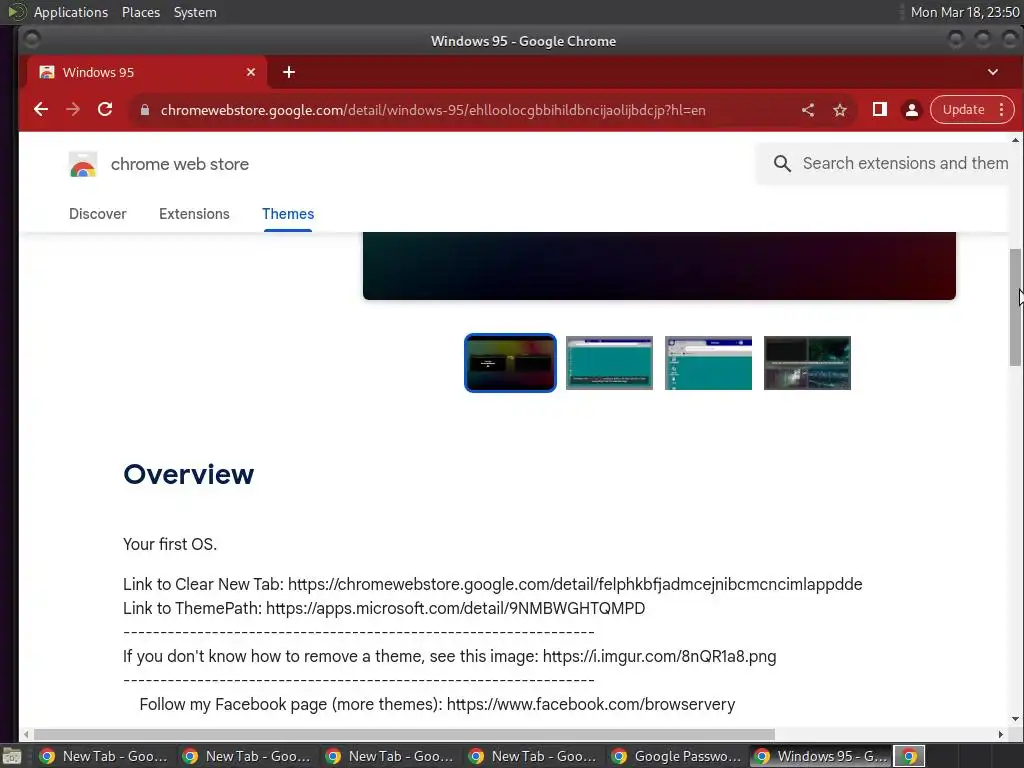
Task: Click the horizontal page scrollbar thumb
Action: pos(404,734)
